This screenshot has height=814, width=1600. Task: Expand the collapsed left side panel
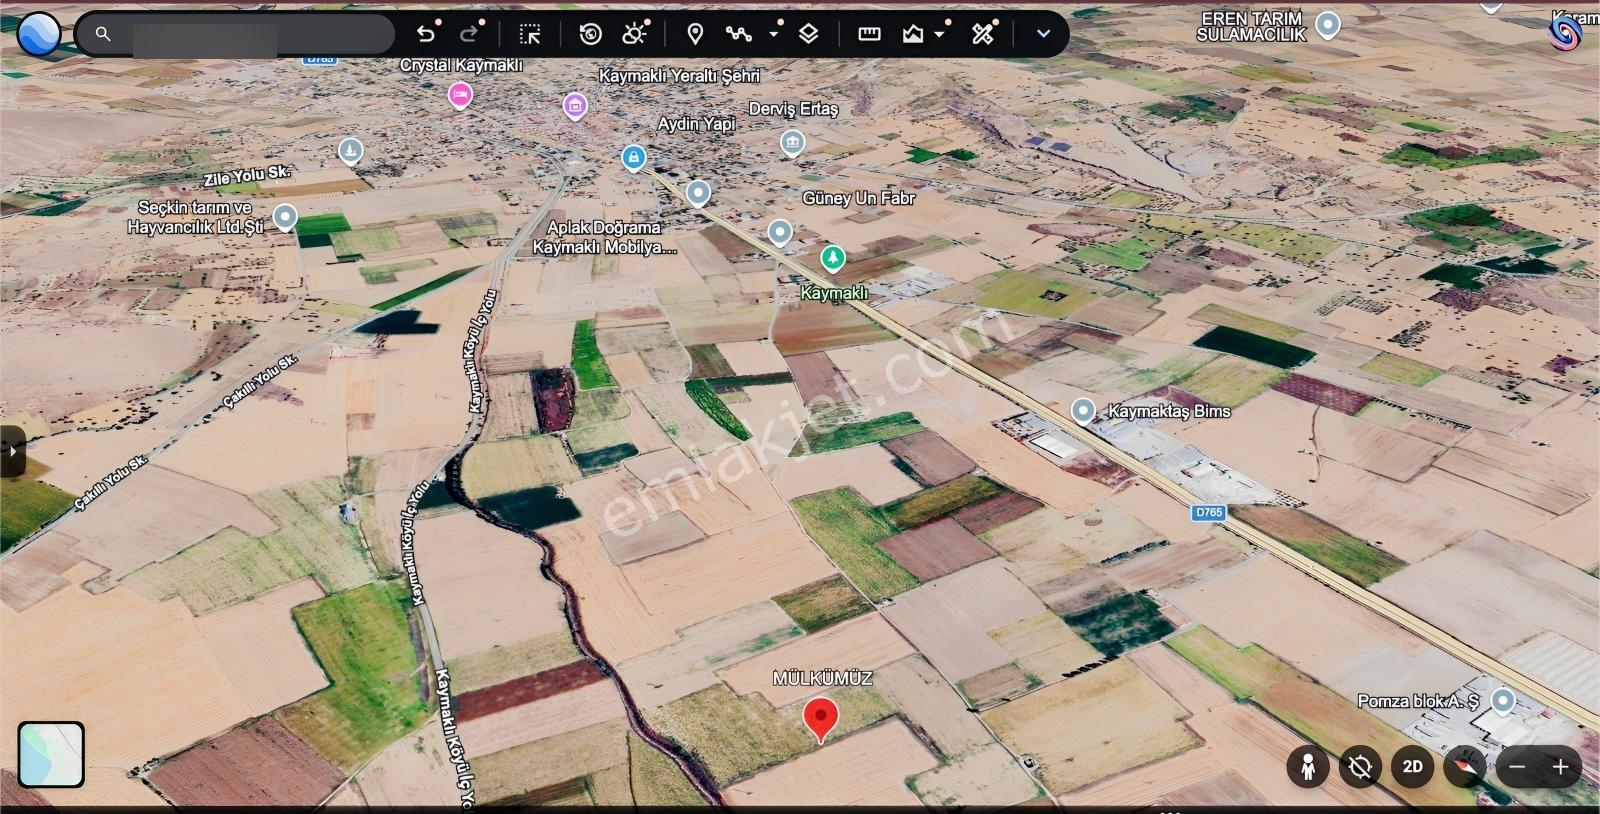pyautogui.click(x=11, y=452)
